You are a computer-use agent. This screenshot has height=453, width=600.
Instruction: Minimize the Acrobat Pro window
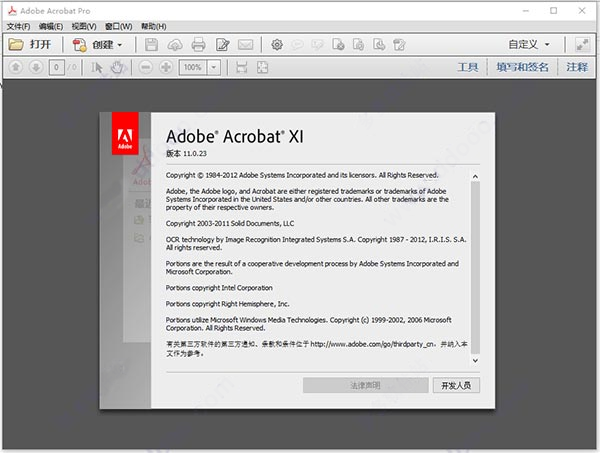[x=526, y=11]
